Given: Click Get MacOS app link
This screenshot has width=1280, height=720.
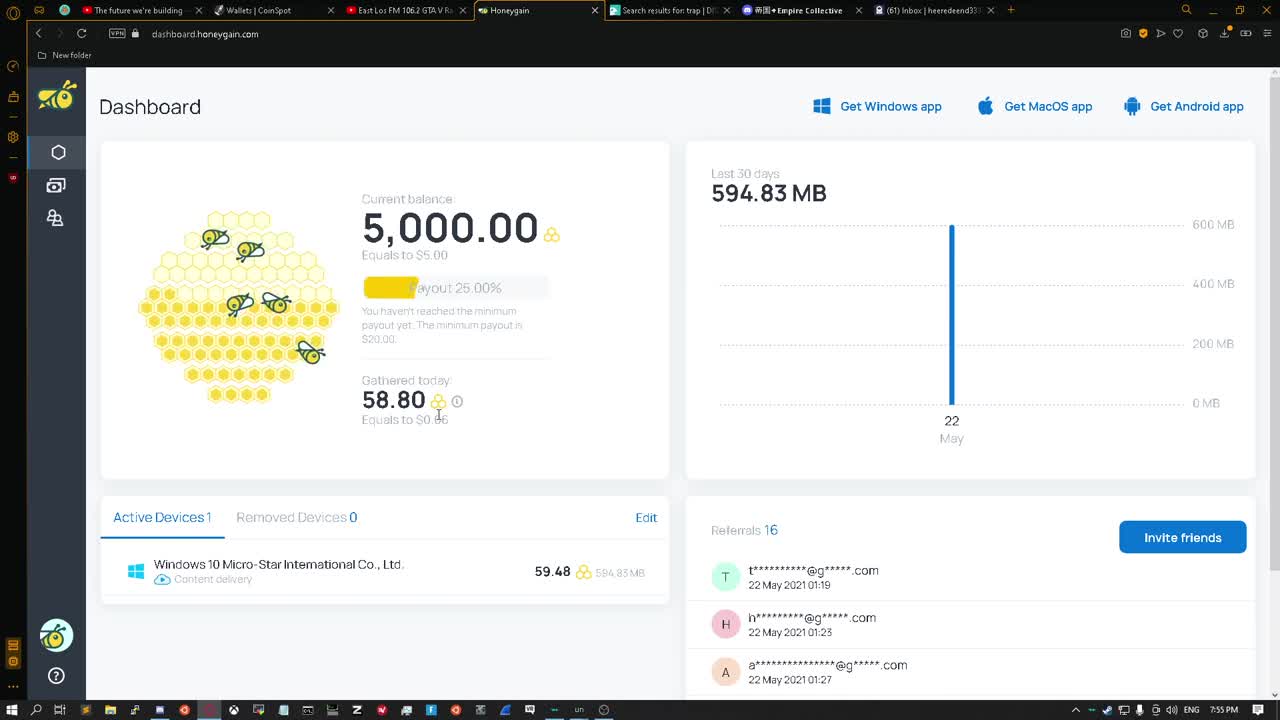Looking at the screenshot, I should pos(1048,106).
